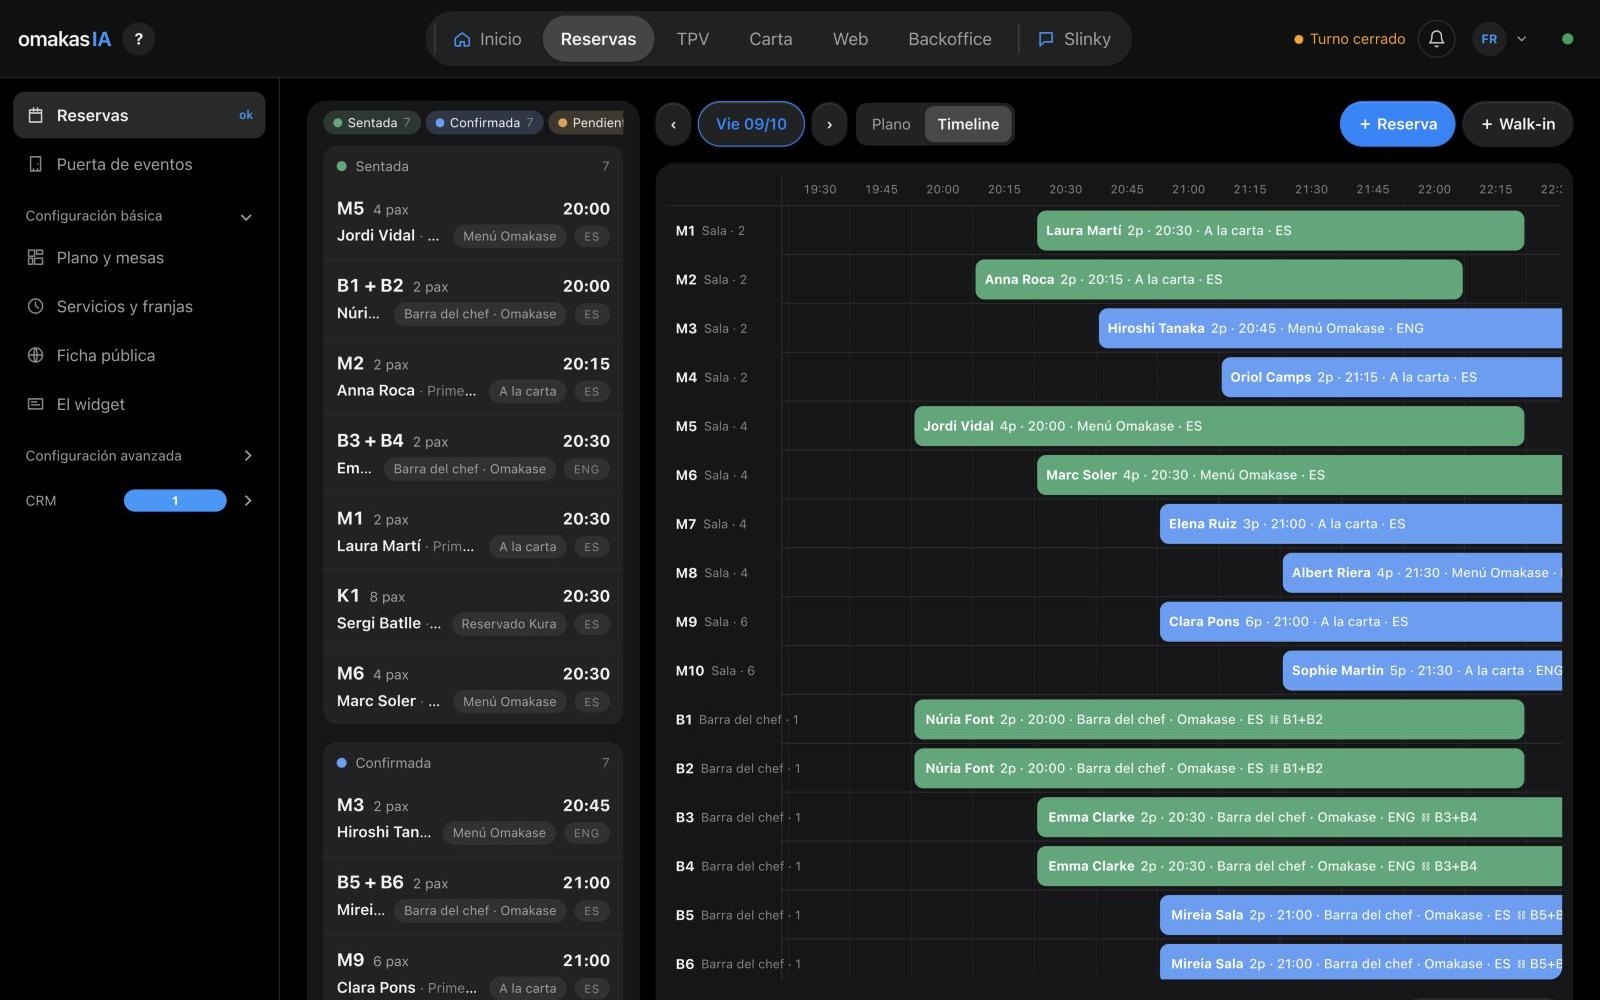Viewport: 1600px width, 1000px height.
Task: Open the Vie 09/10 date picker
Action: coord(751,124)
